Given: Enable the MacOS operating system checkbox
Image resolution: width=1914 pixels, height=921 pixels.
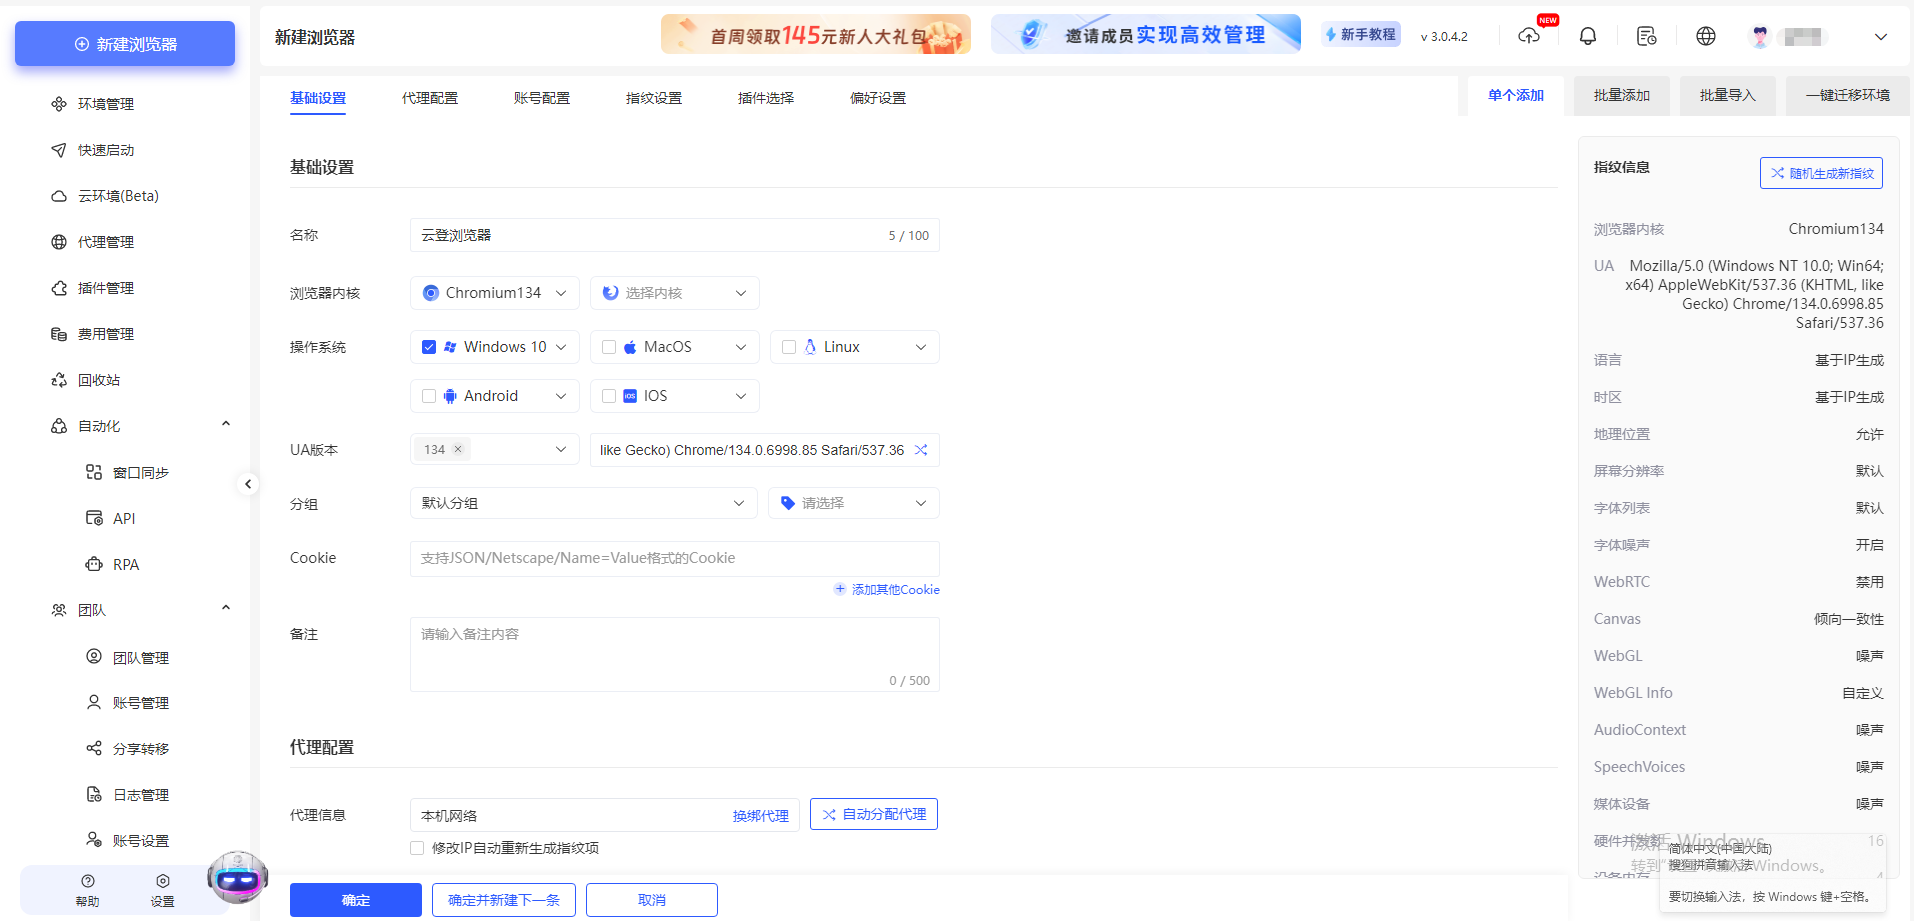Looking at the screenshot, I should coord(609,346).
